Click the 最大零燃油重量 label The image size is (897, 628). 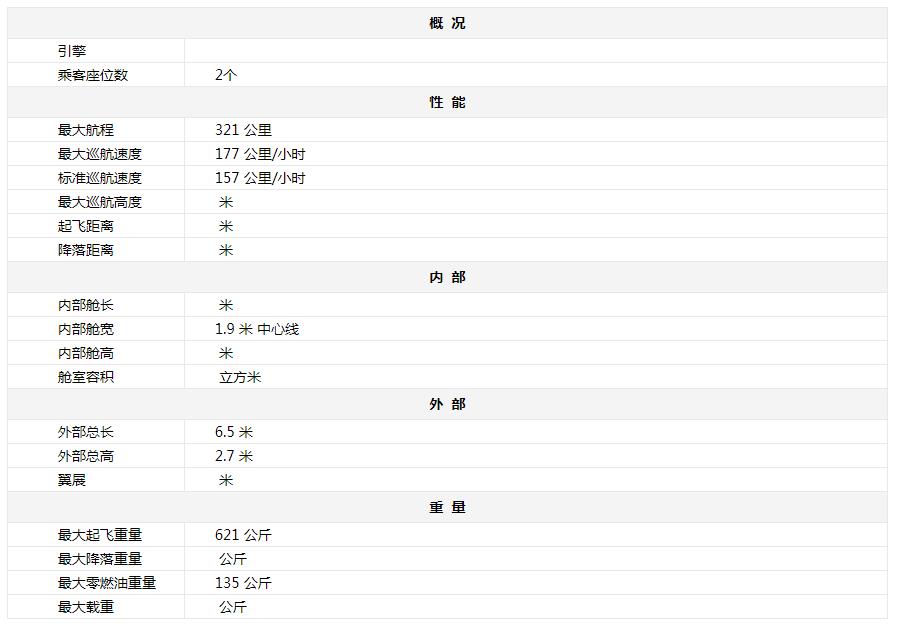(107, 583)
